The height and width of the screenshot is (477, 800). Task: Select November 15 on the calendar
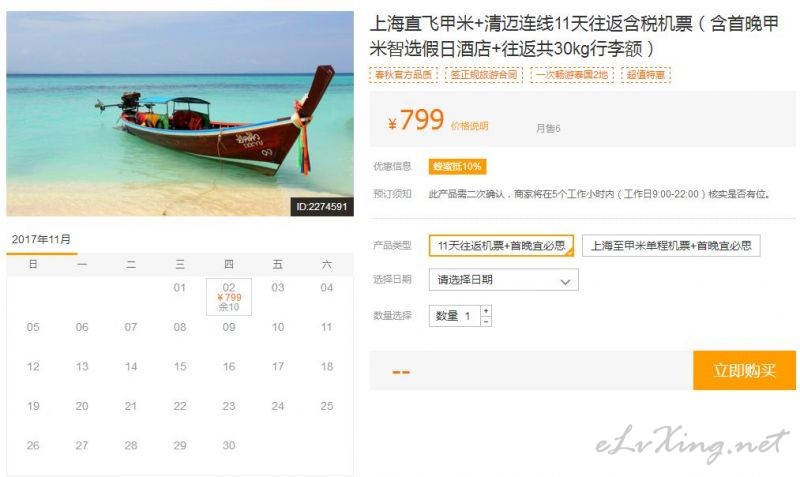pos(180,366)
